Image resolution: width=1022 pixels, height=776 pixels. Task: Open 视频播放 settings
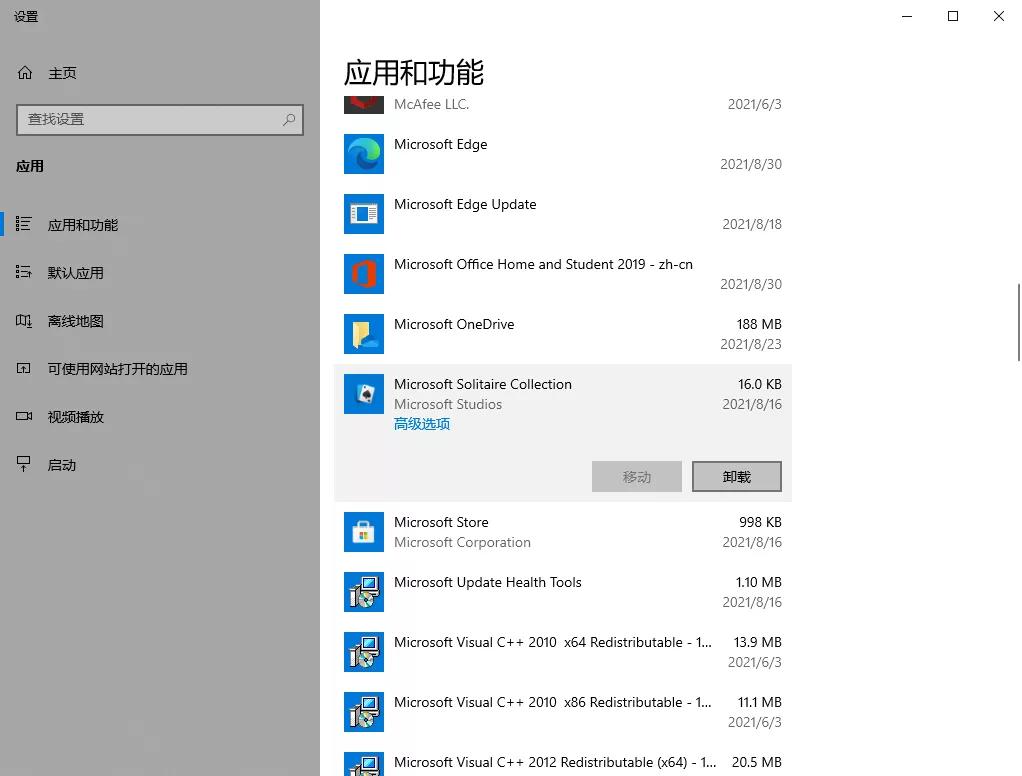point(76,416)
